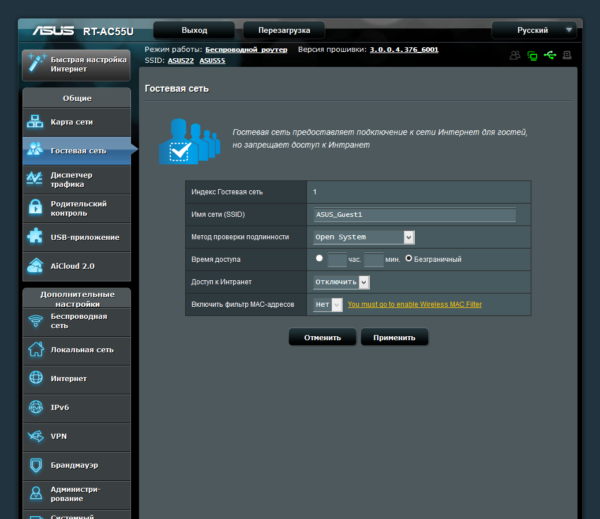Open Интернет menu label
This screenshot has height=519, width=600.
click(x=68, y=379)
